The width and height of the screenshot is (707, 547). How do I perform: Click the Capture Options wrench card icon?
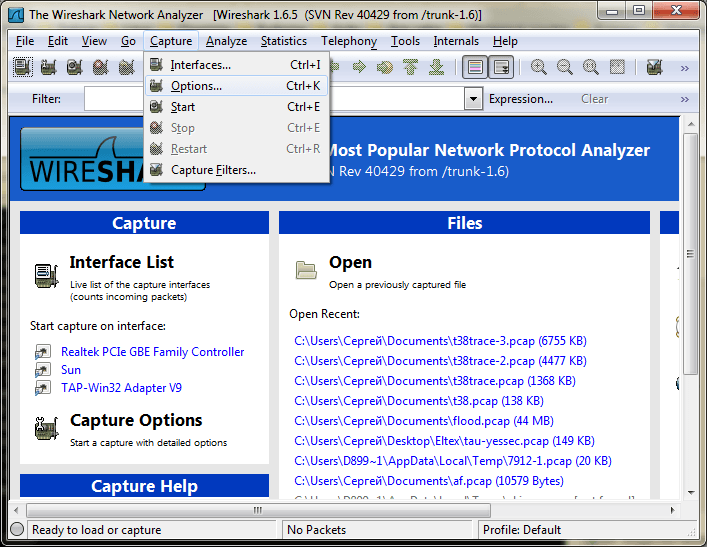pyautogui.click(x=46, y=428)
